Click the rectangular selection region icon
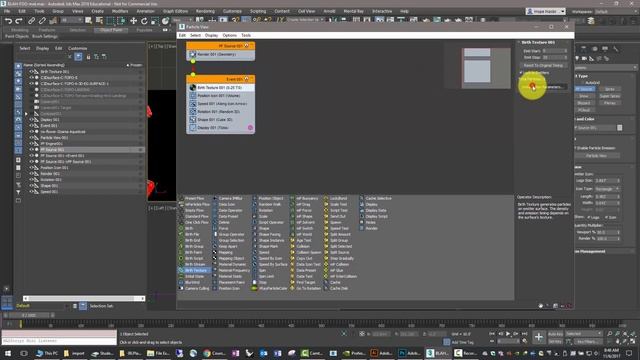640x360 pixels. pos(110,21)
